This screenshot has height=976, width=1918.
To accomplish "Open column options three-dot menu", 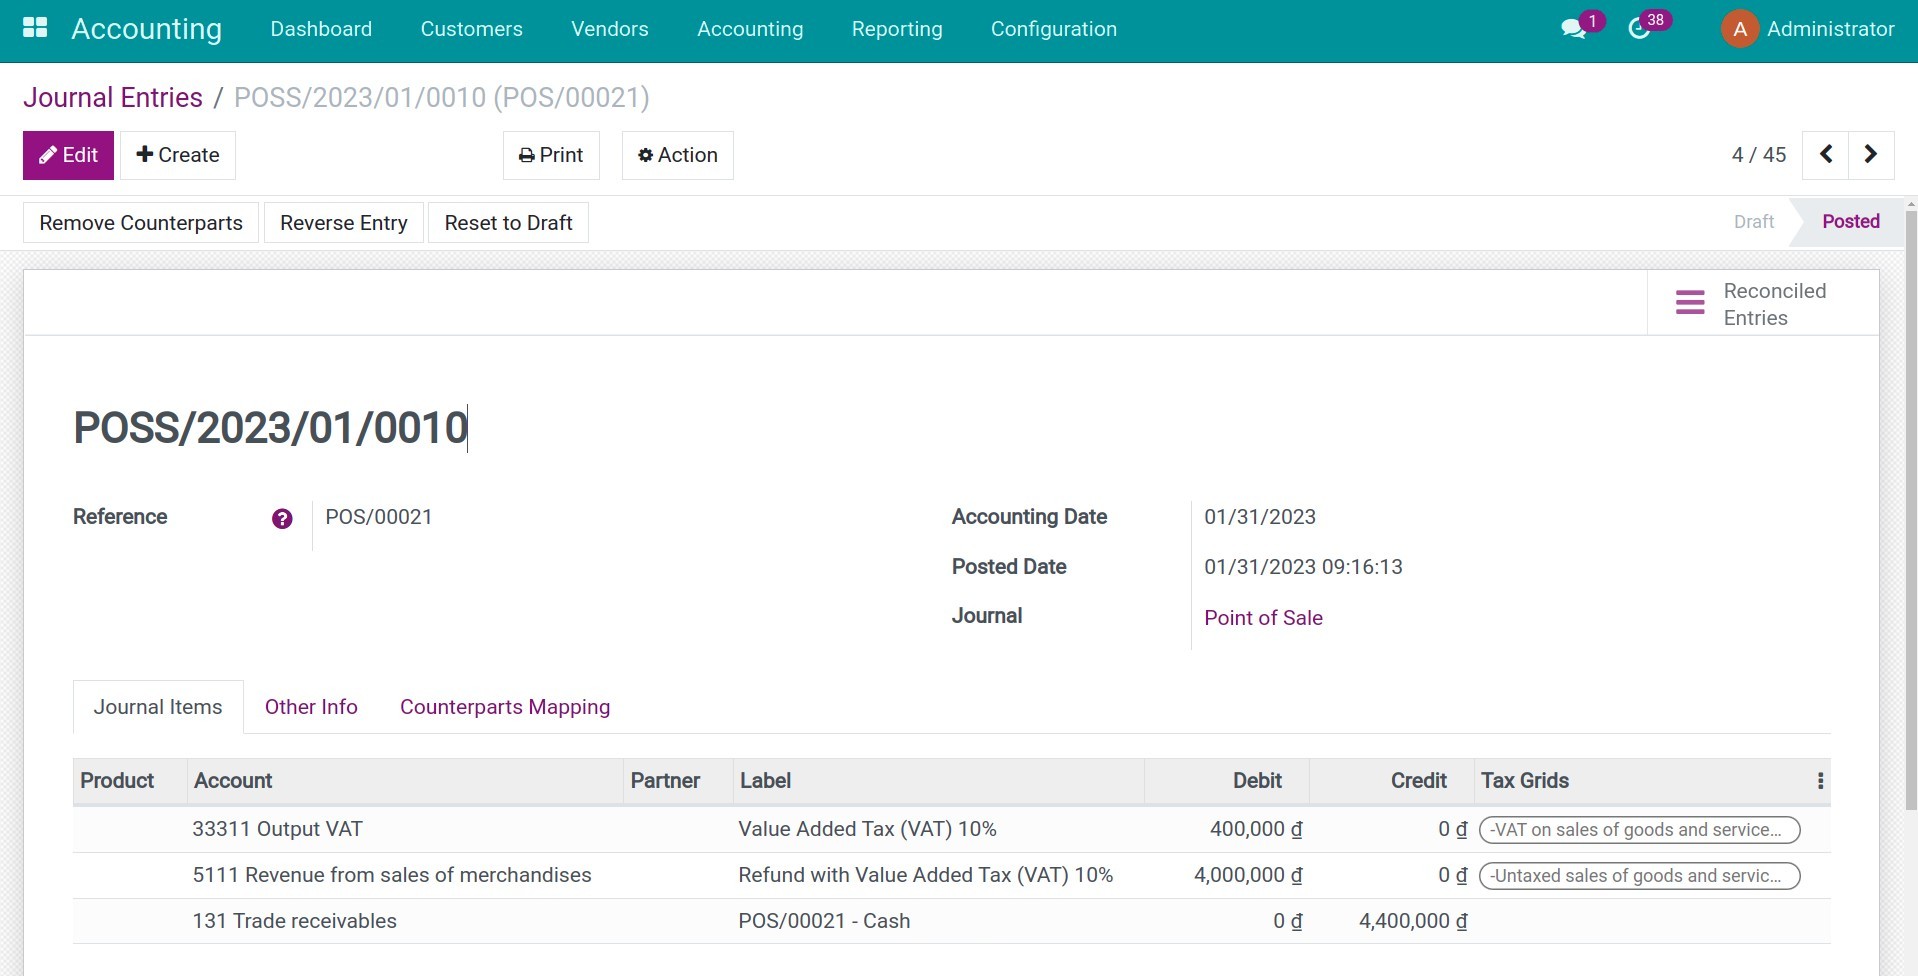I will coord(1820,781).
